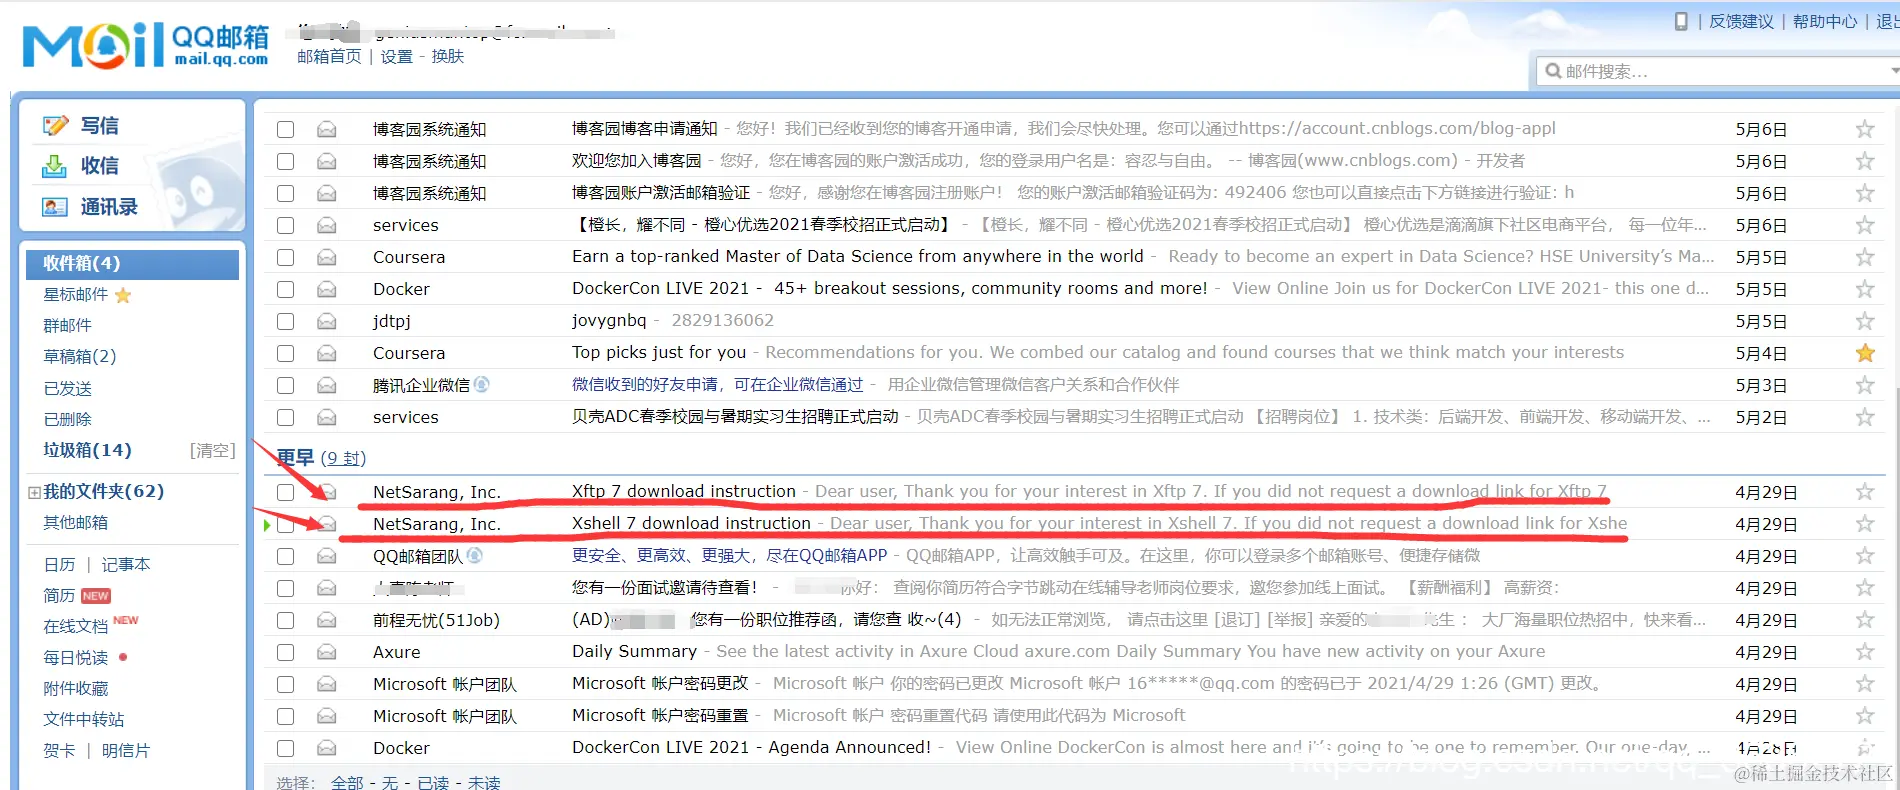The width and height of the screenshot is (1900, 790).
Task: Click the star icon beside 星标邮件
Action: 123,295
